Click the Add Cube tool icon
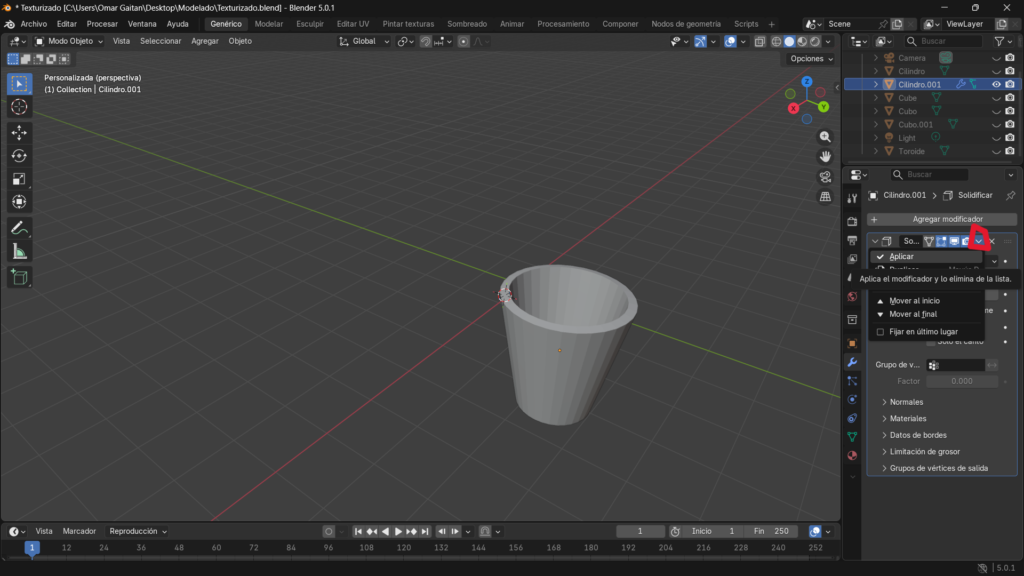The height and width of the screenshot is (576, 1024). (x=19, y=277)
